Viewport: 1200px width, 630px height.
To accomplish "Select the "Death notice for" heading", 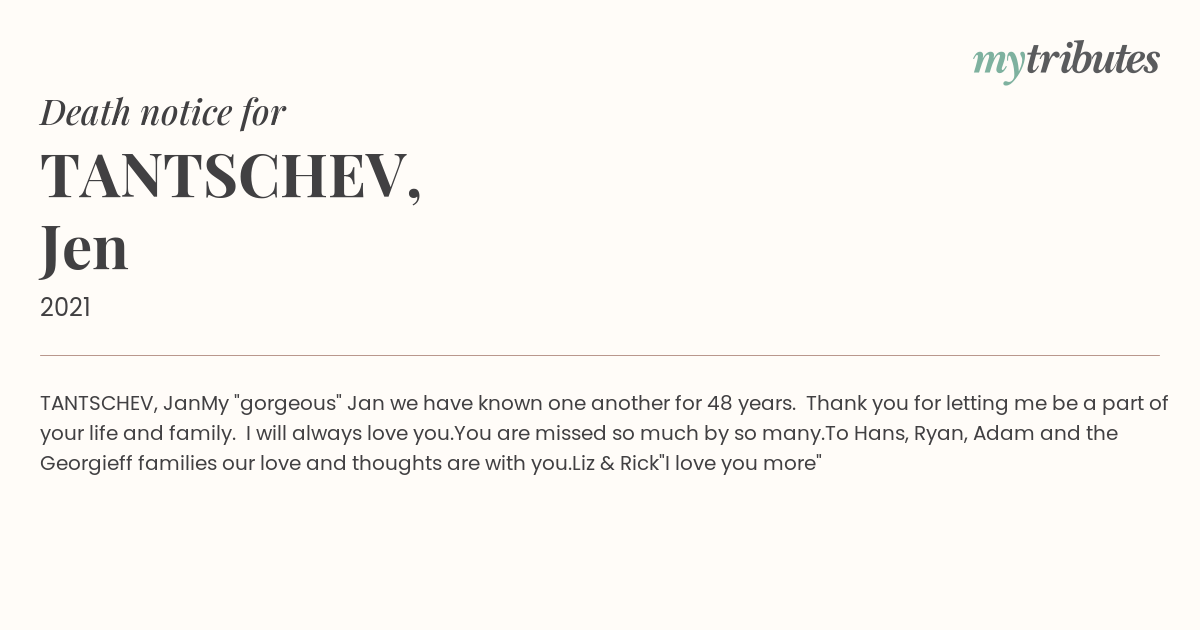I will tap(163, 113).
